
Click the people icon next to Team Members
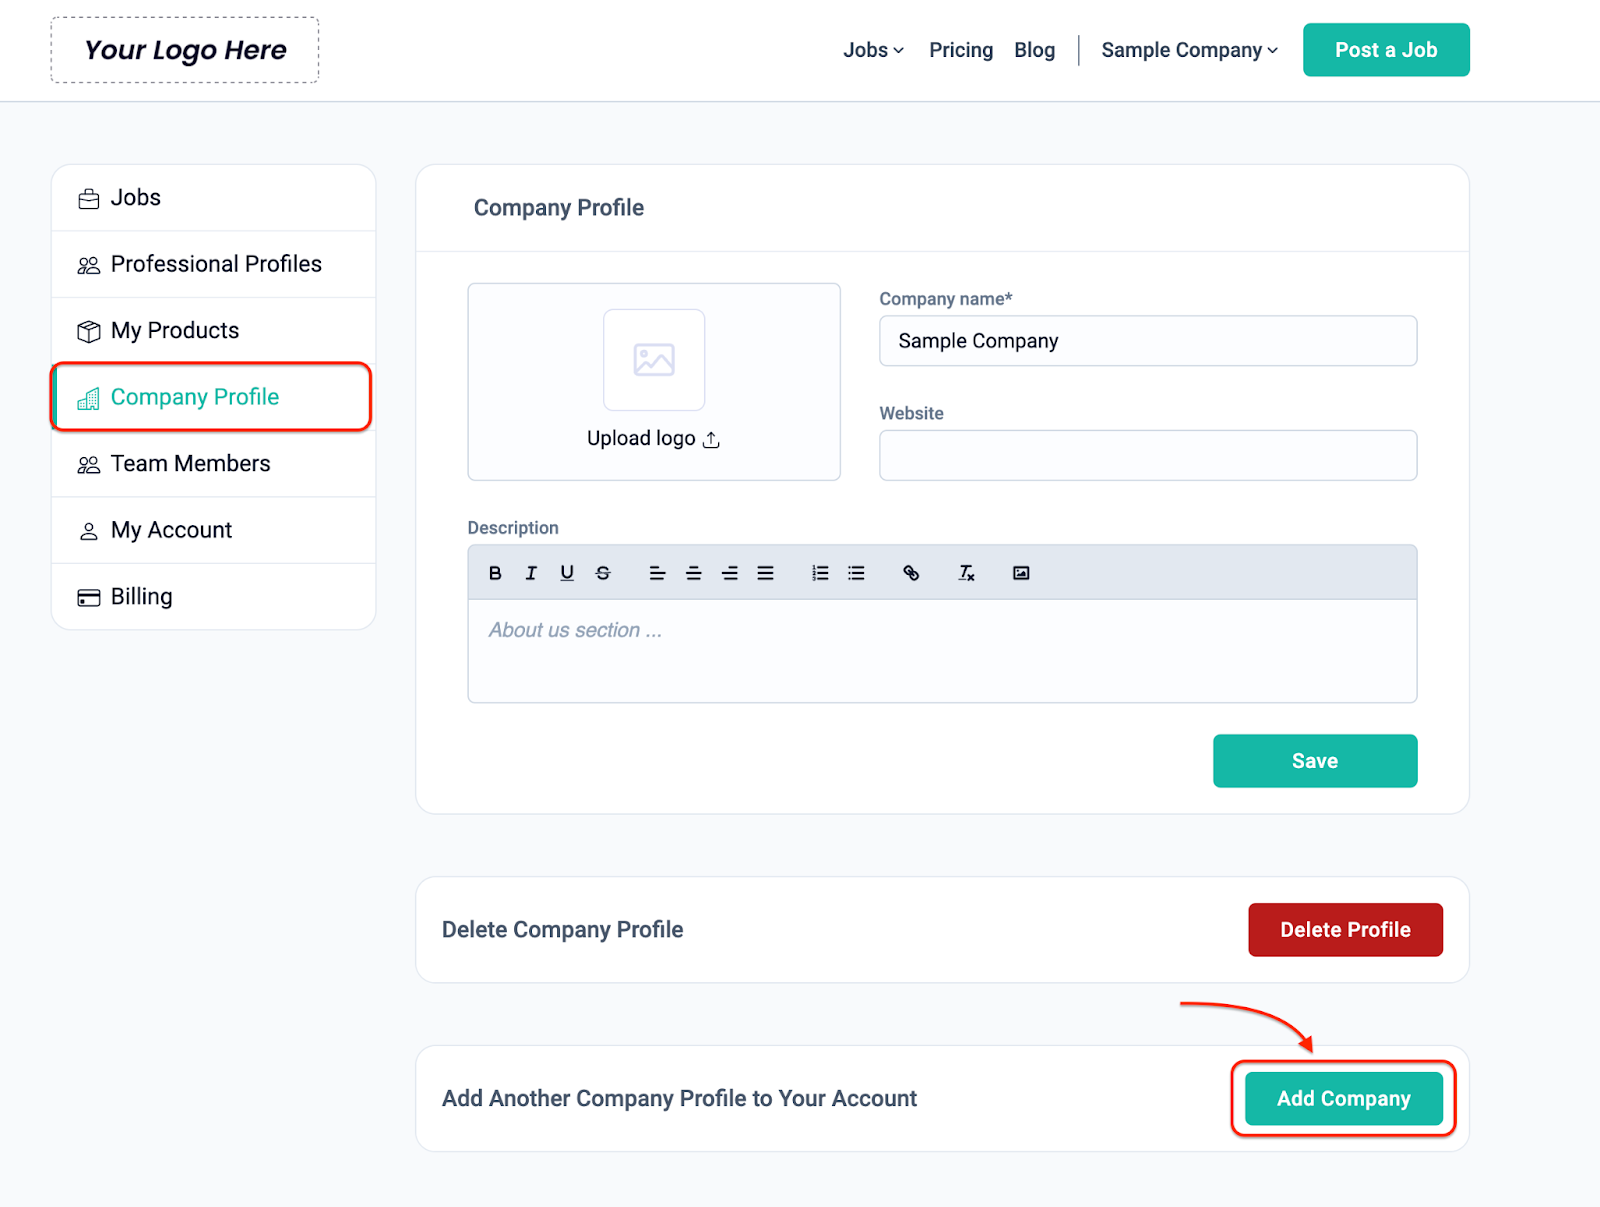[89, 465]
